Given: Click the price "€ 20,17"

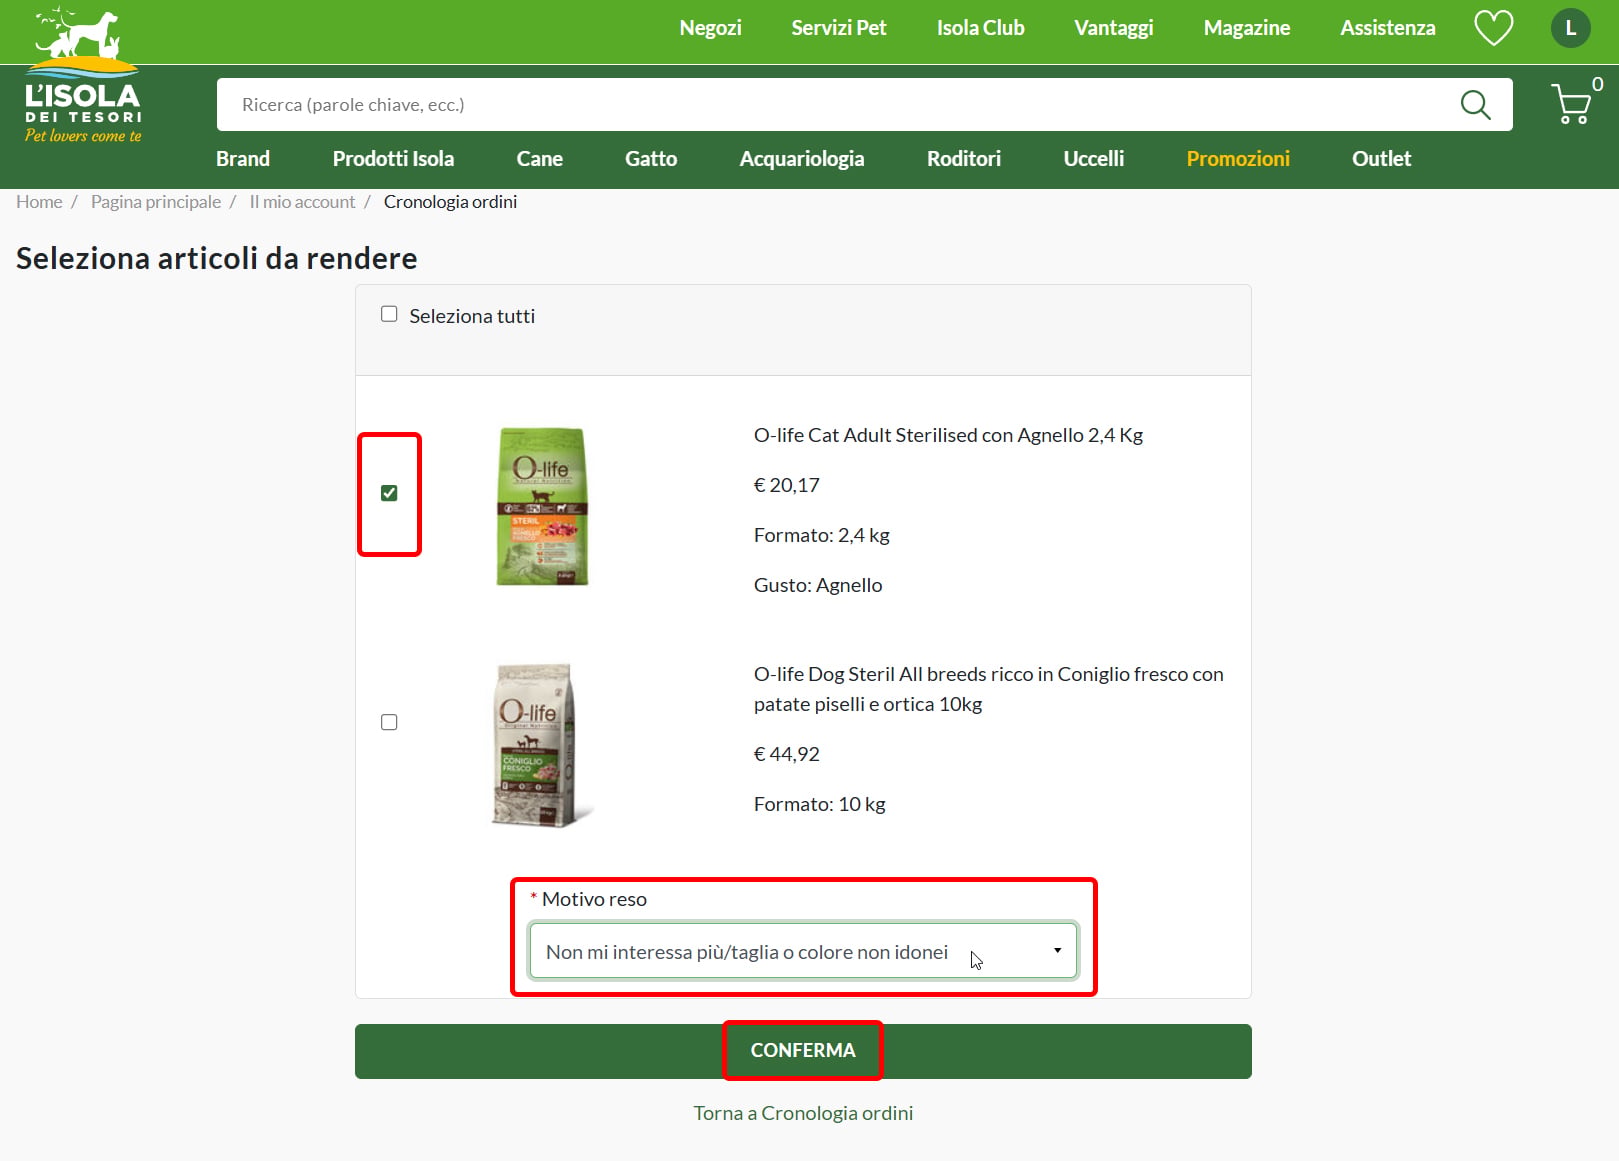Looking at the screenshot, I should pos(787,485).
